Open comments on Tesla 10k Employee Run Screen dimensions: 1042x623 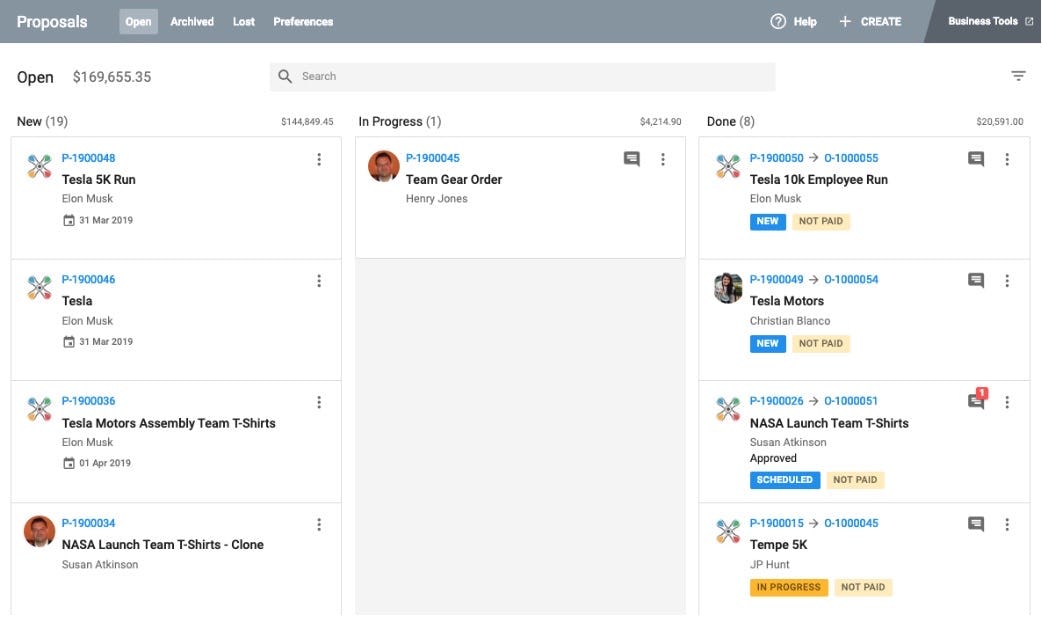pyautogui.click(x=975, y=158)
